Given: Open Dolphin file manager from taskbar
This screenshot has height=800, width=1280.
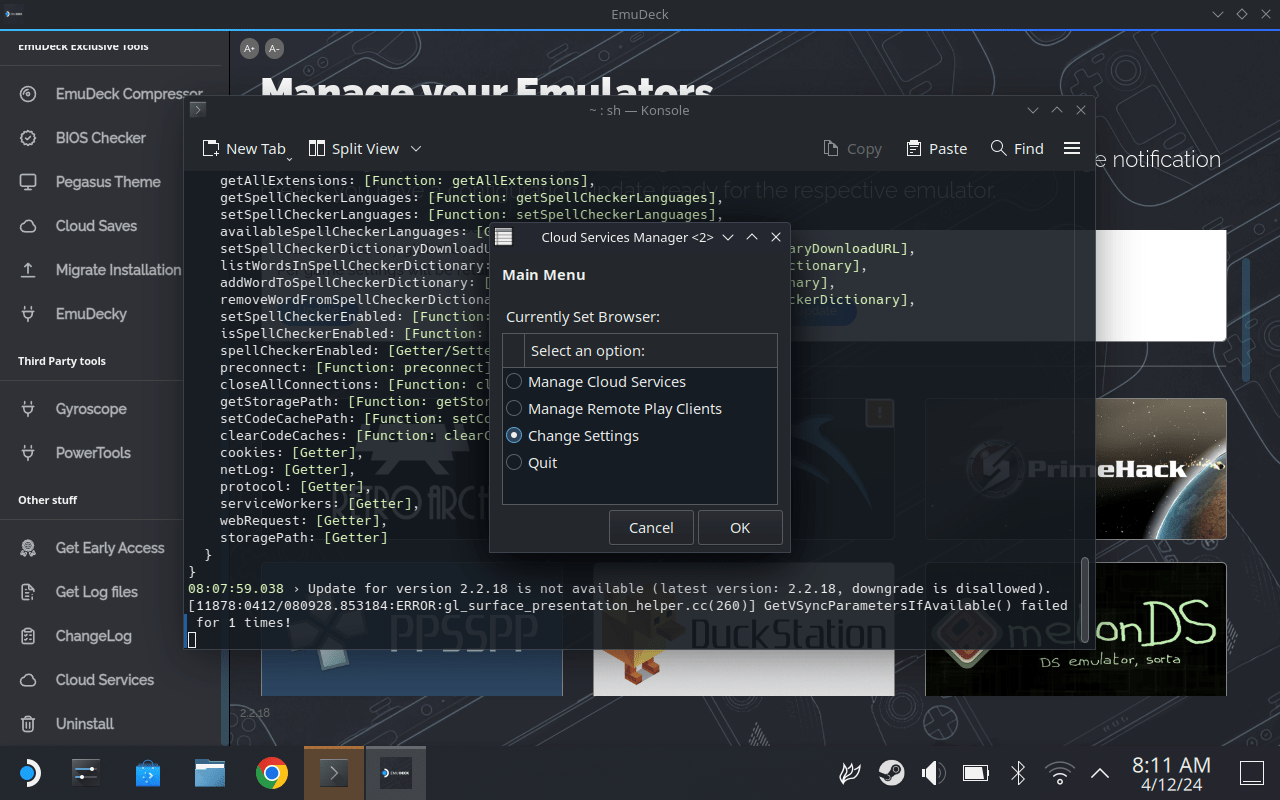Looking at the screenshot, I should click(x=210, y=772).
